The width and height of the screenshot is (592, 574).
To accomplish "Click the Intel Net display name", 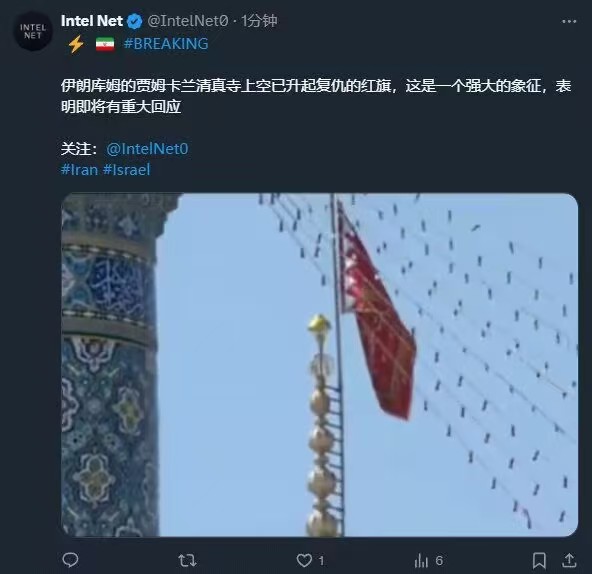I will click(92, 21).
